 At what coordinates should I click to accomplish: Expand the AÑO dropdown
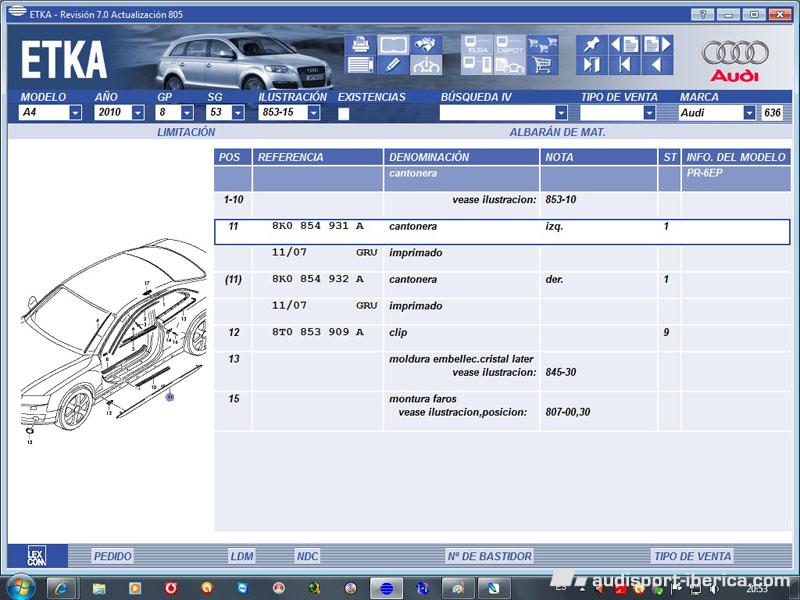pos(138,113)
